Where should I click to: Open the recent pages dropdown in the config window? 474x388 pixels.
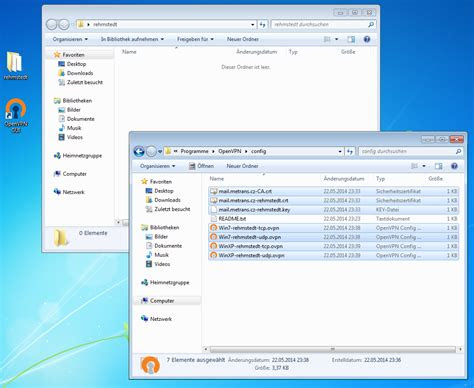point(160,152)
